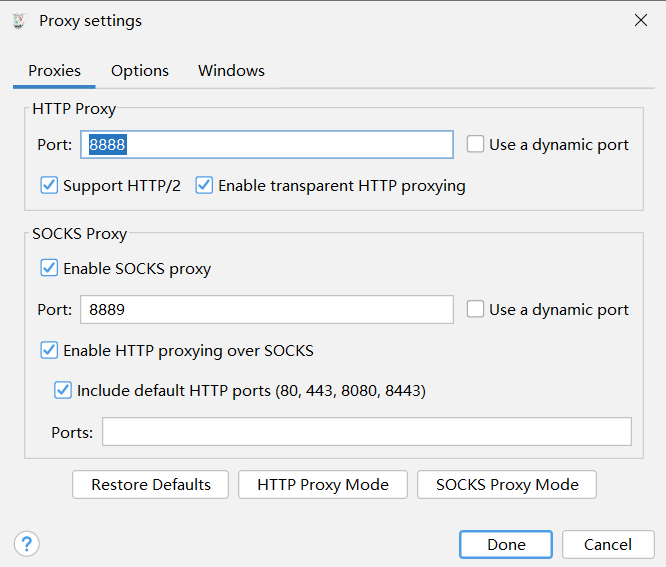Image resolution: width=666 pixels, height=567 pixels.
Task: Open the Windows tab
Action: point(231,71)
